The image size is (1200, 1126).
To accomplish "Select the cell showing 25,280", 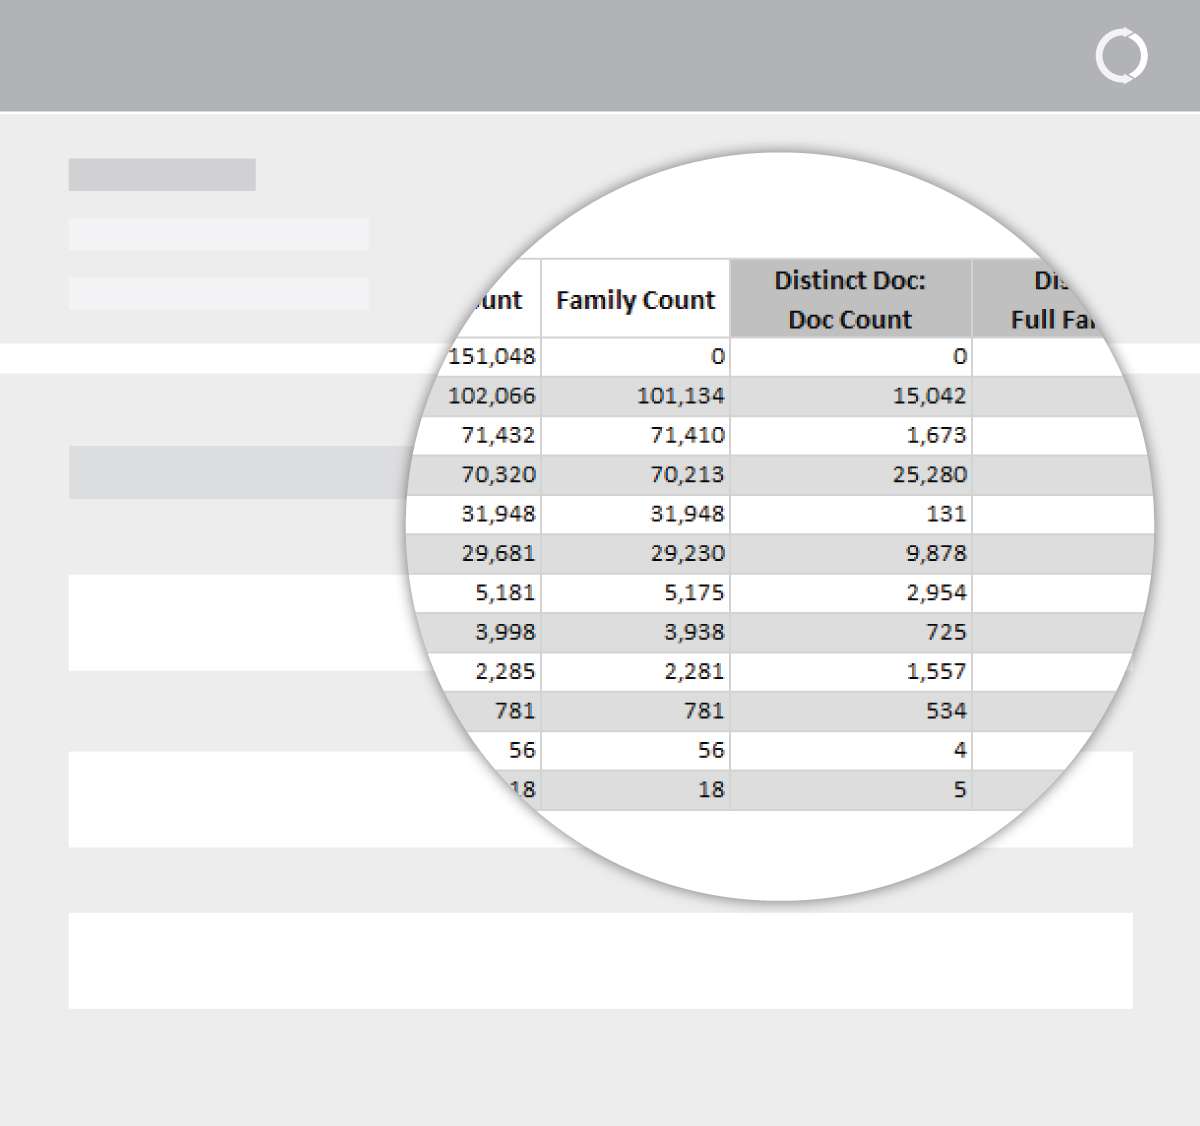I will 929,474.
